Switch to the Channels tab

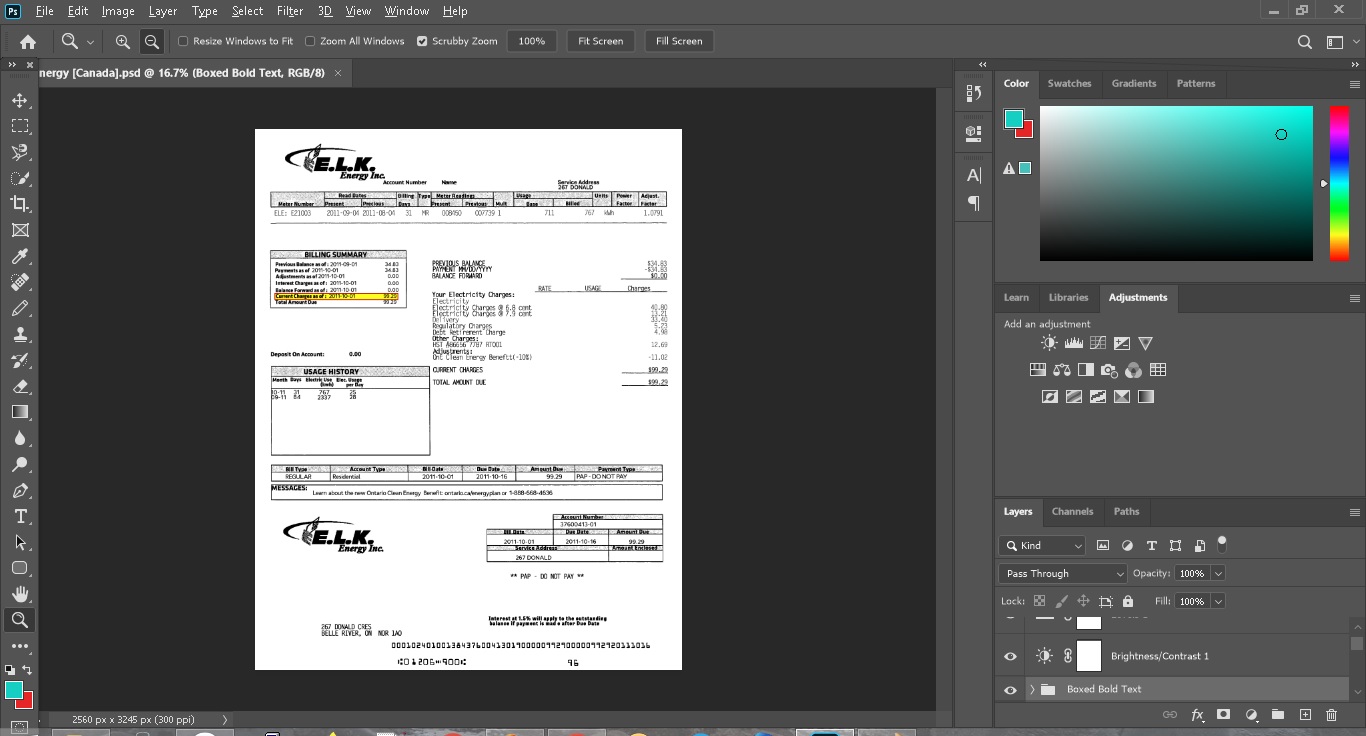point(1072,511)
